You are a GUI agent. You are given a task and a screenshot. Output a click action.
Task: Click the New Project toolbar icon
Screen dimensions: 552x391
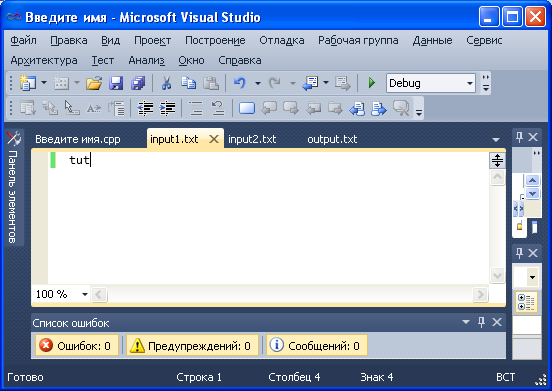click(x=27, y=83)
